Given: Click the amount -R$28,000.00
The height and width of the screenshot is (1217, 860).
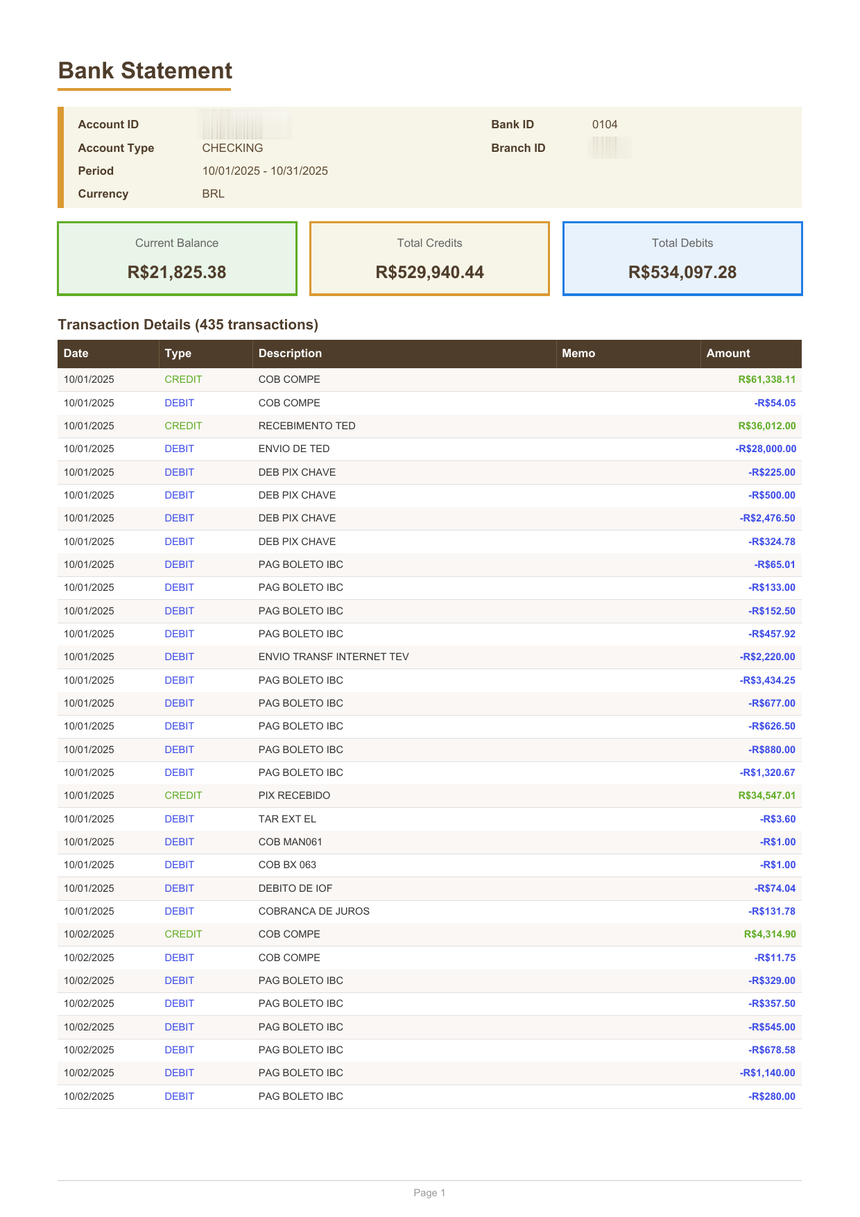Looking at the screenshot, I should pyautogui.click(x=766, y=449).
